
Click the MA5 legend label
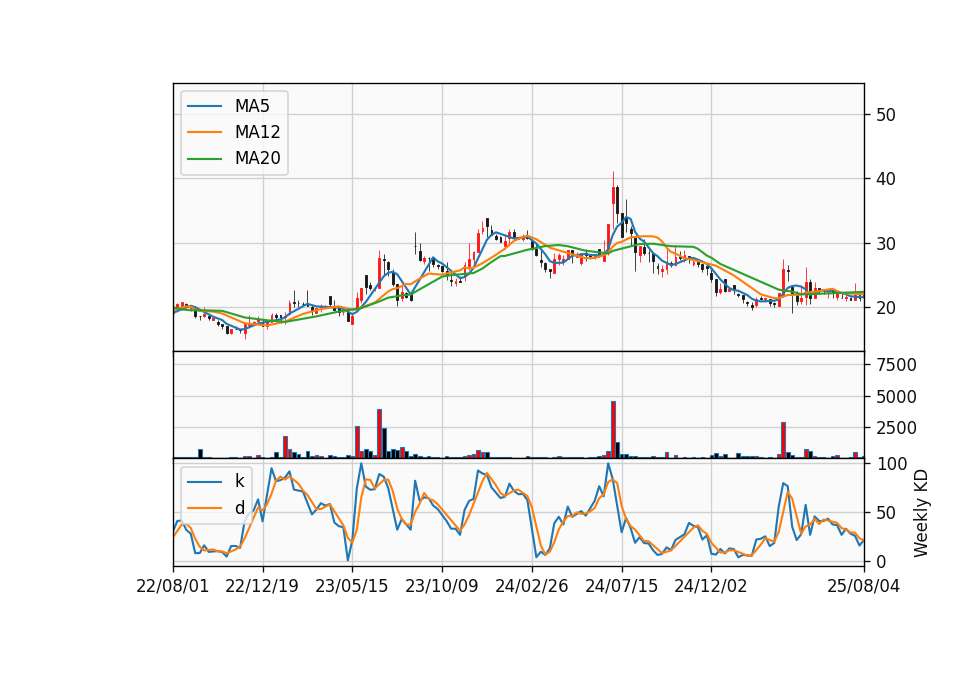(x=252, y=106)
